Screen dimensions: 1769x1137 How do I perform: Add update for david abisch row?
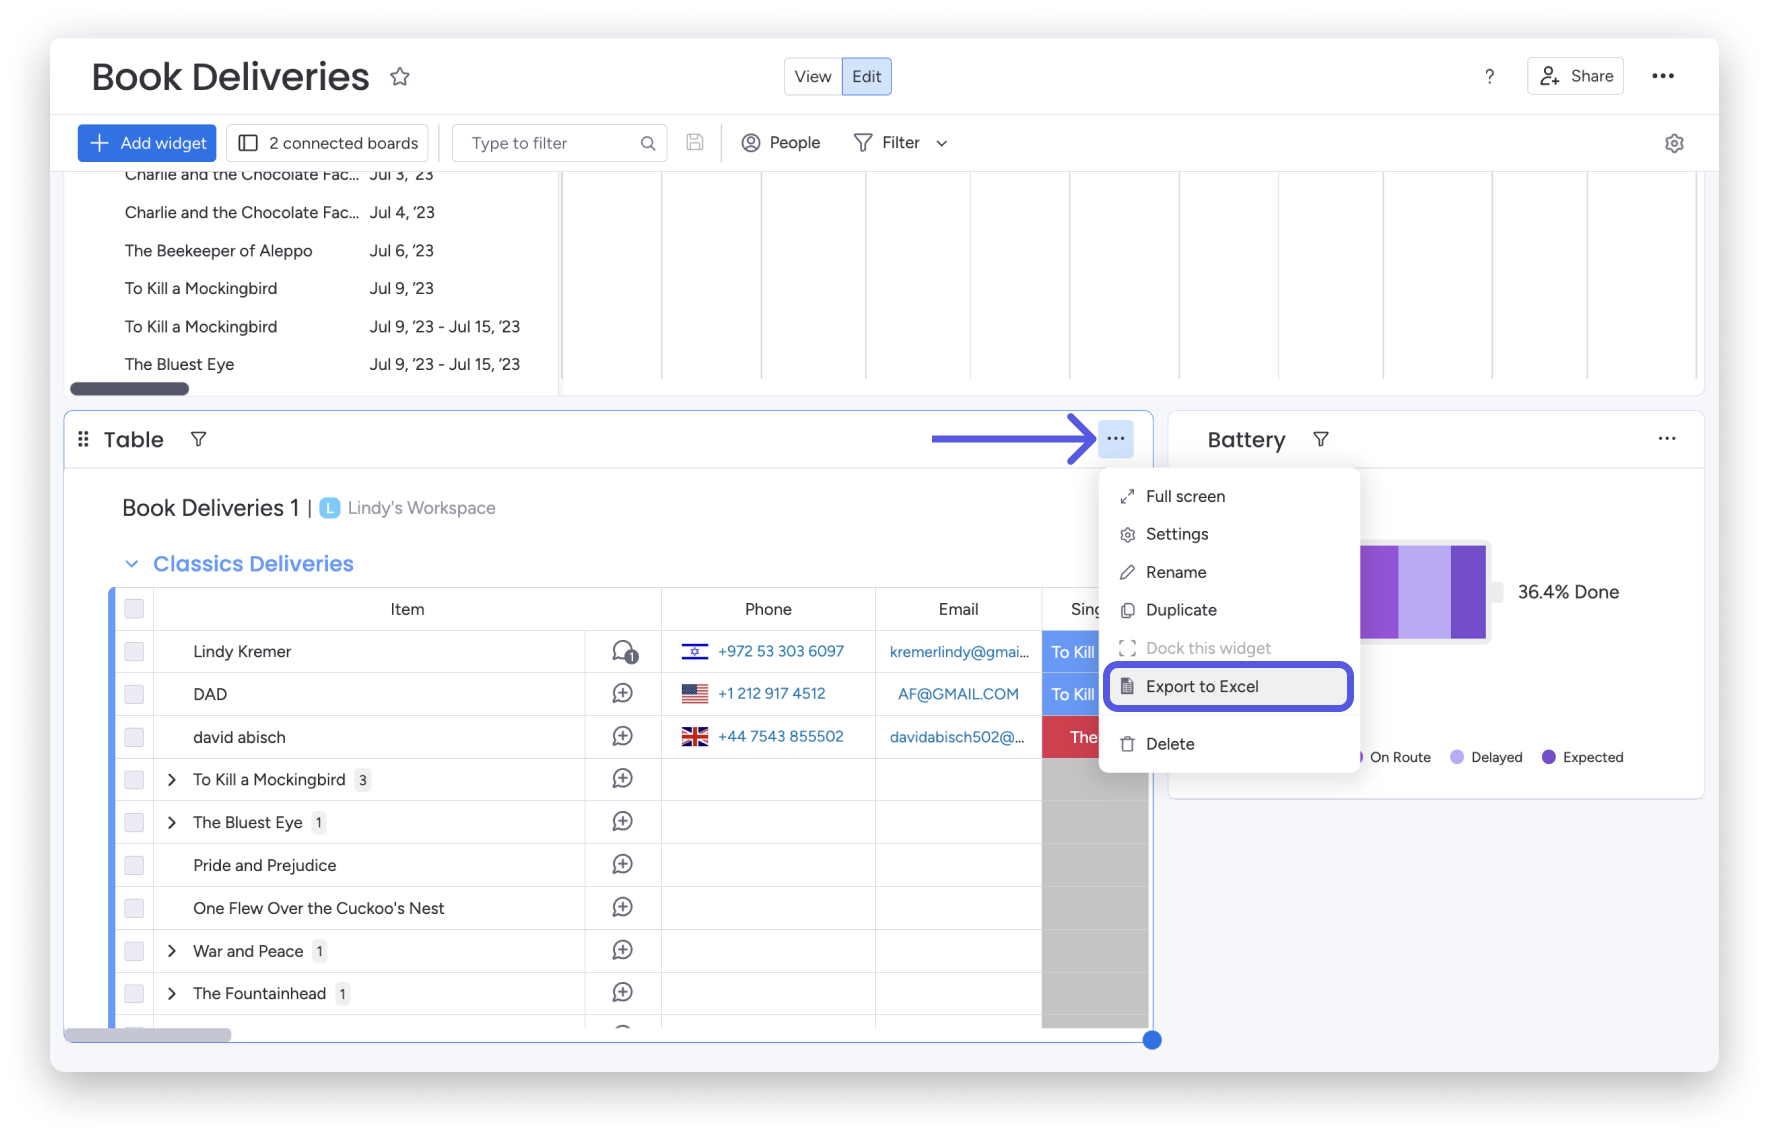pyautogui.click(x=622, y=736)
